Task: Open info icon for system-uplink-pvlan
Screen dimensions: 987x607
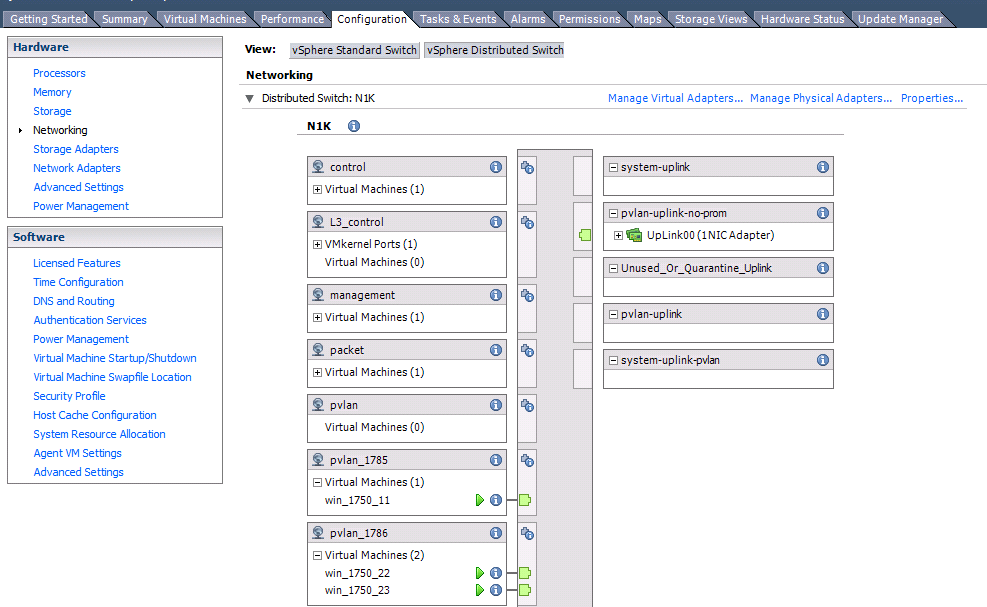Action: [823, 360]
